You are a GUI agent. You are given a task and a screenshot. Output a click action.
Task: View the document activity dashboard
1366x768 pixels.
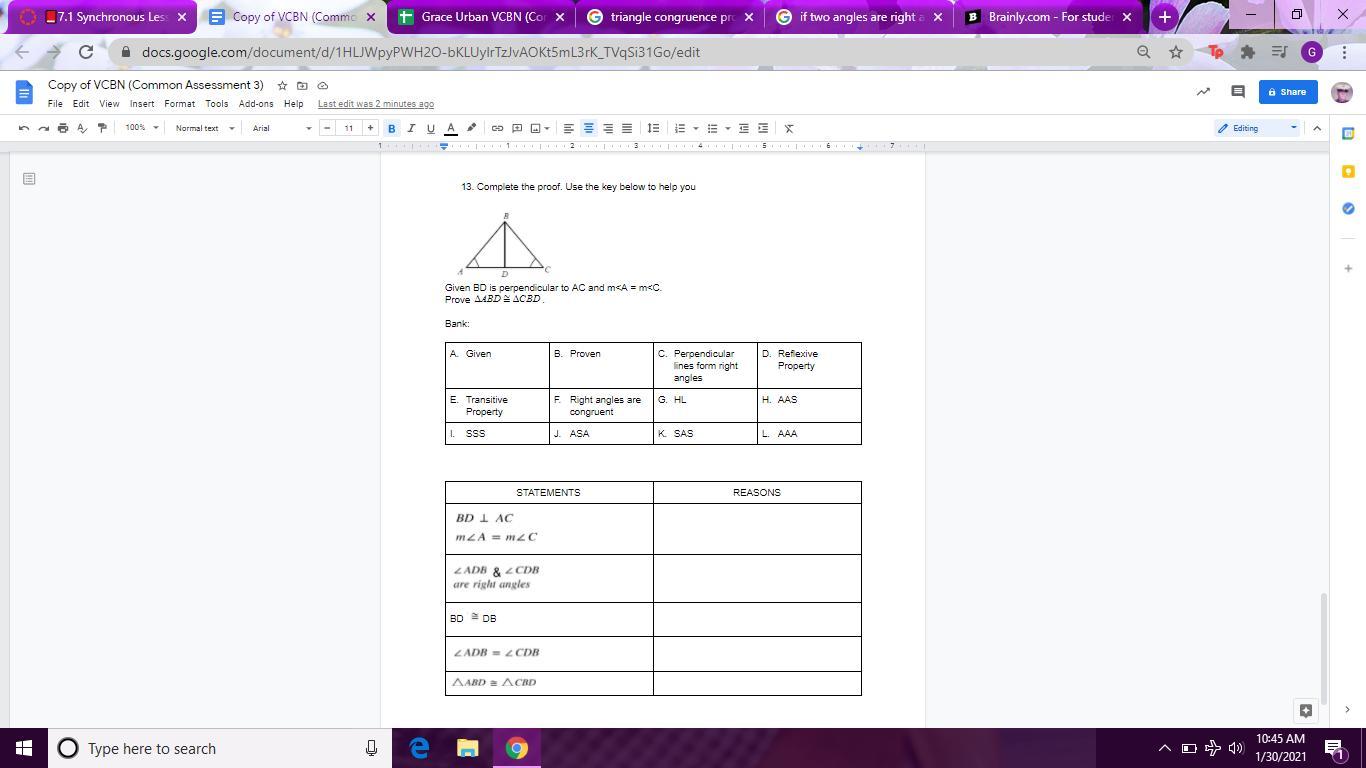click(1203, 92)
